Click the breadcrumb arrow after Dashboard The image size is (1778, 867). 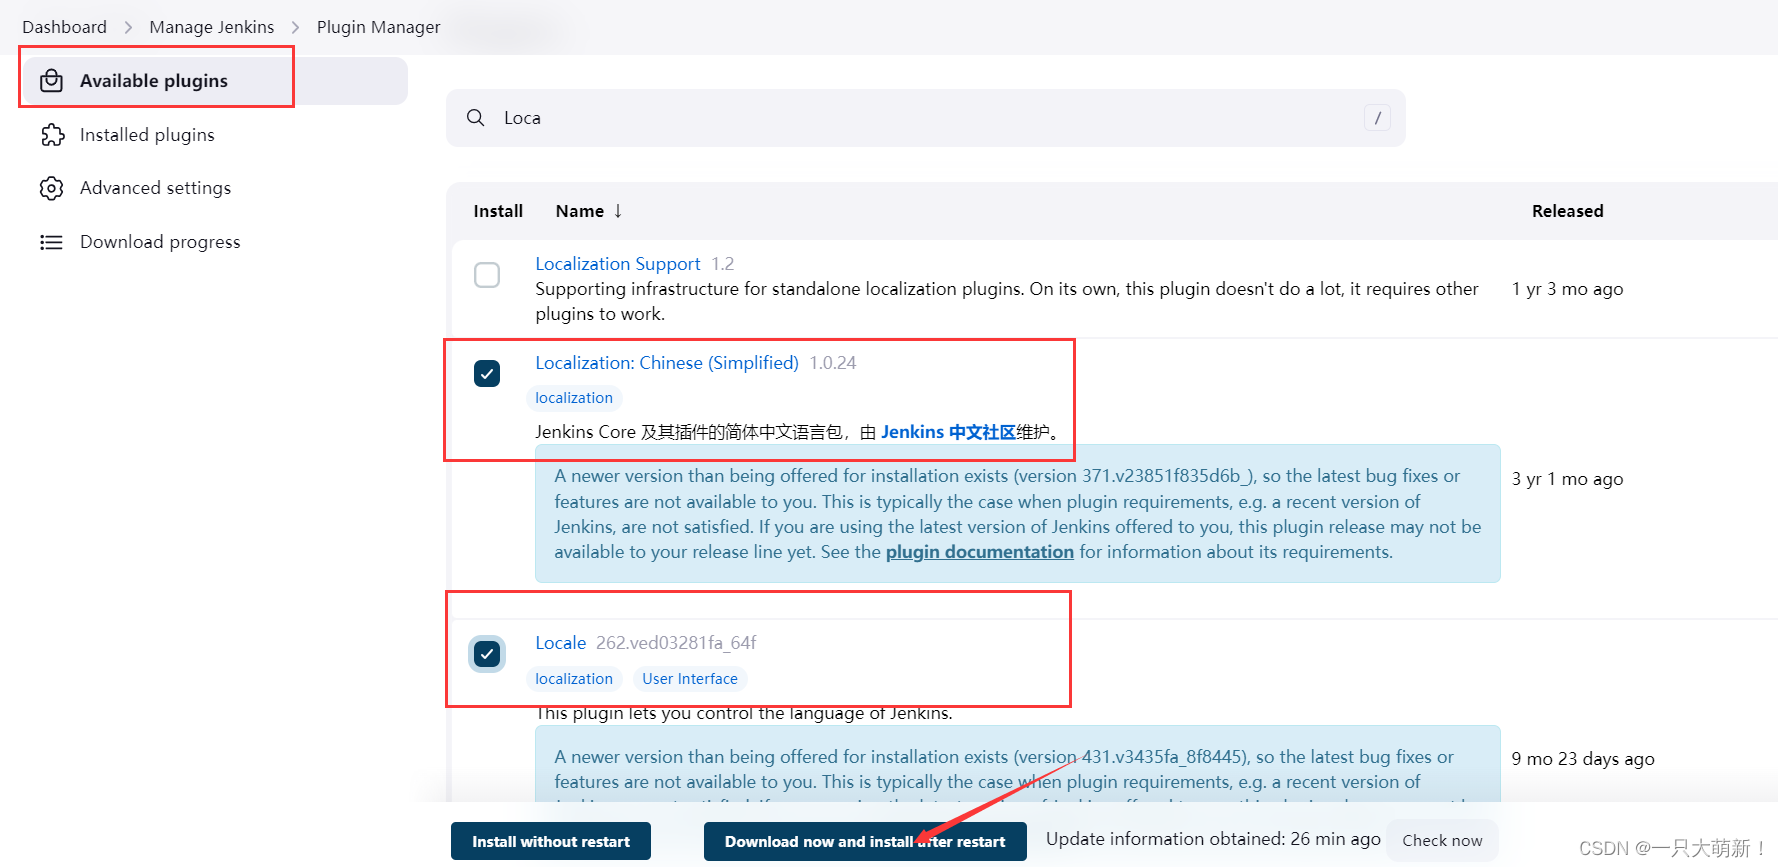[128, 27]
